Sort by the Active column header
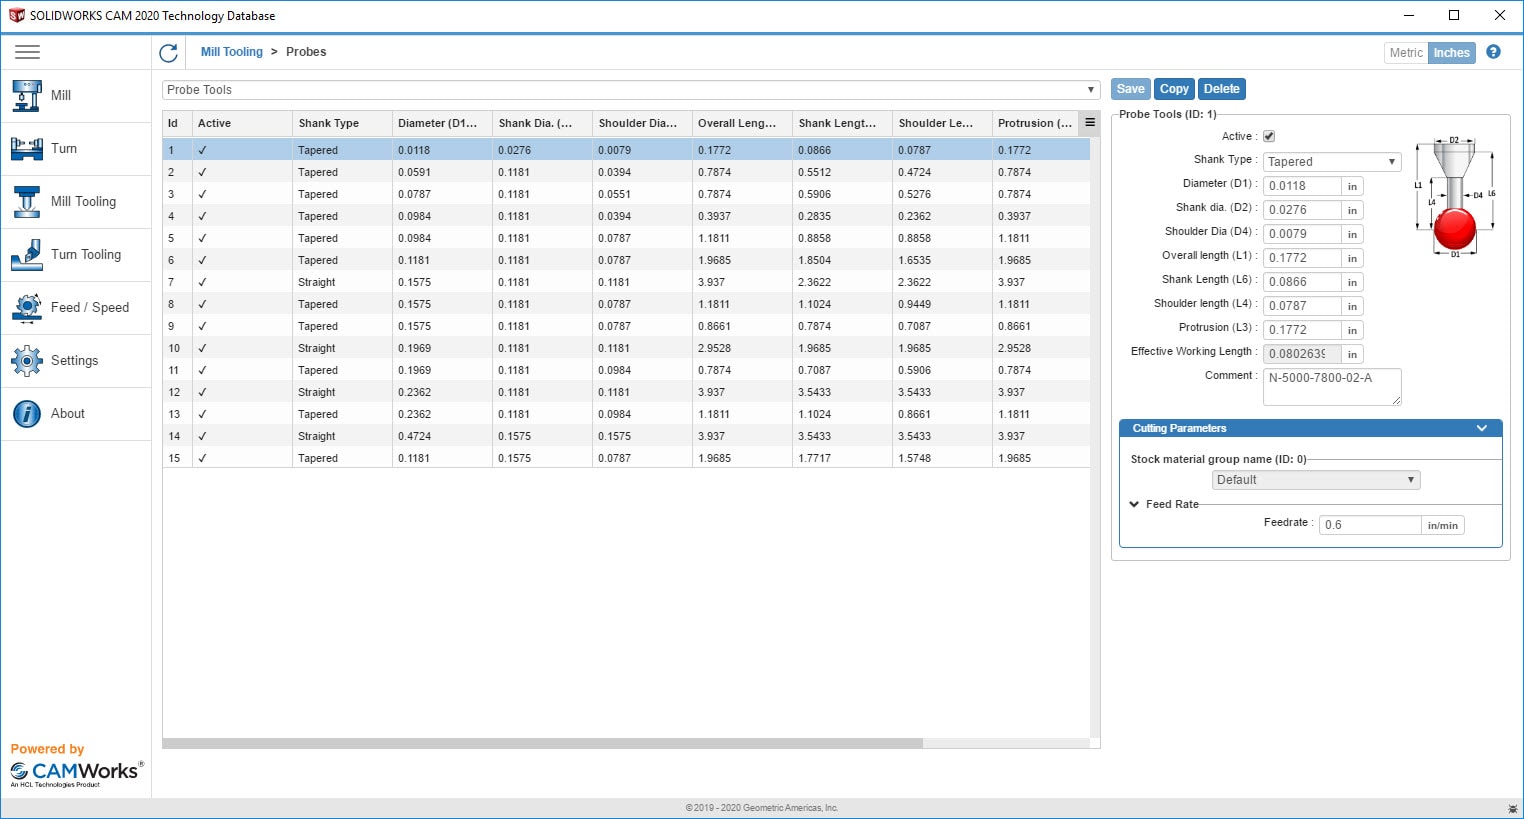Viewport: 1524px width, 819px height. point(242,123)
